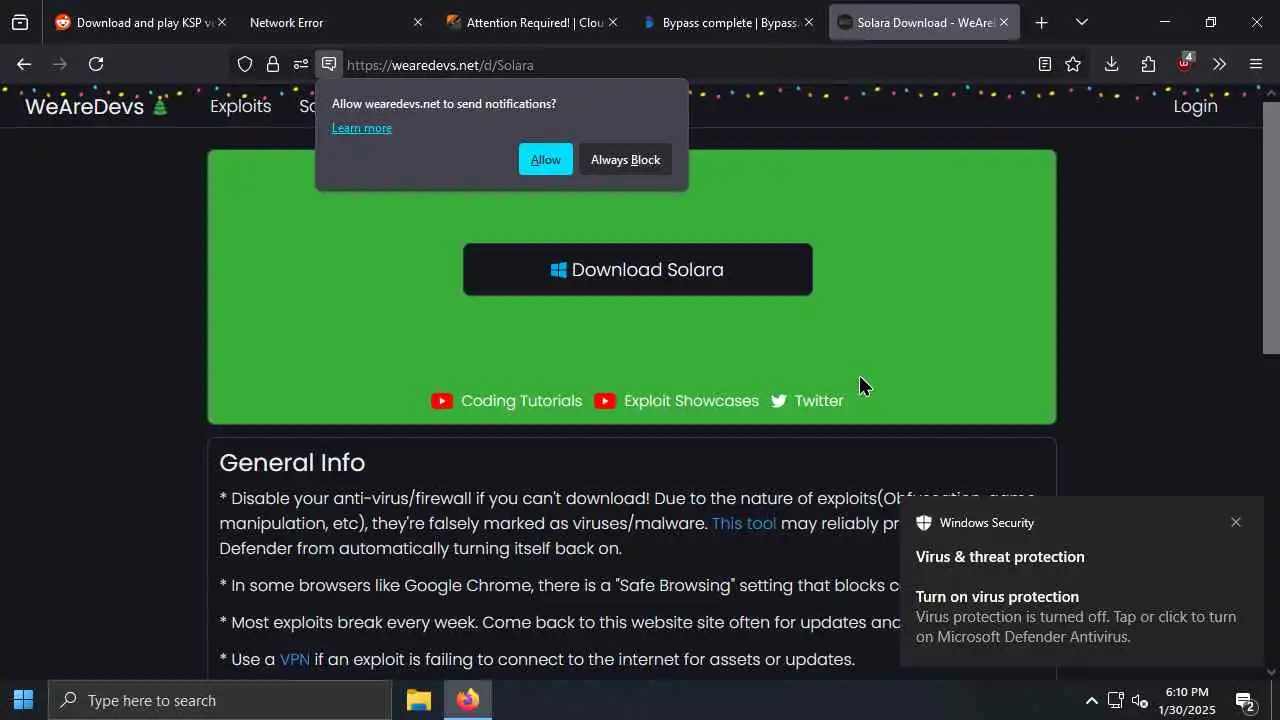Open the Exploit Showcases YouTube link
1280x720 pixels.
point(676,401)
